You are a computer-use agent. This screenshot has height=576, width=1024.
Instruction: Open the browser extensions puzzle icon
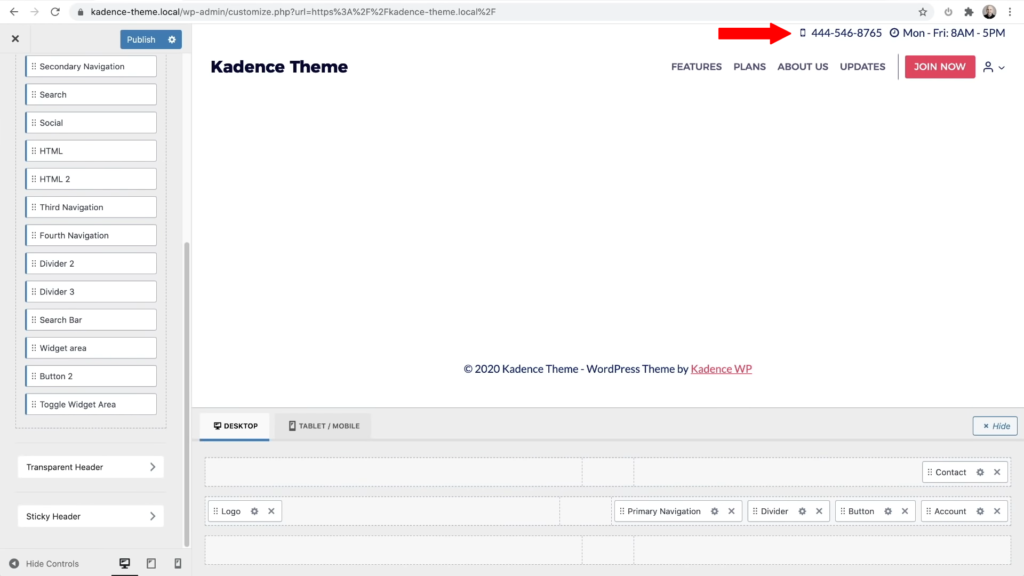pyautogui.click(x=968, y=12)
